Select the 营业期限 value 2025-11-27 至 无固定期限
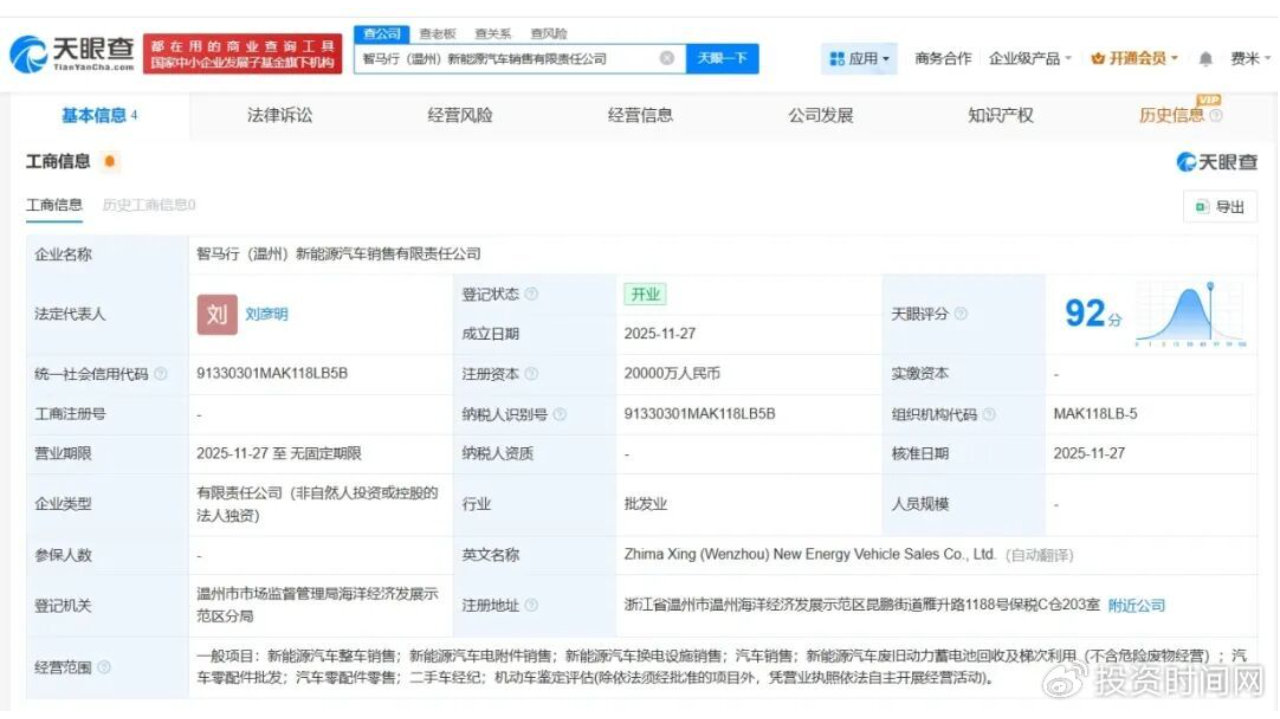 pyautogui.click(x=280, y=453)
